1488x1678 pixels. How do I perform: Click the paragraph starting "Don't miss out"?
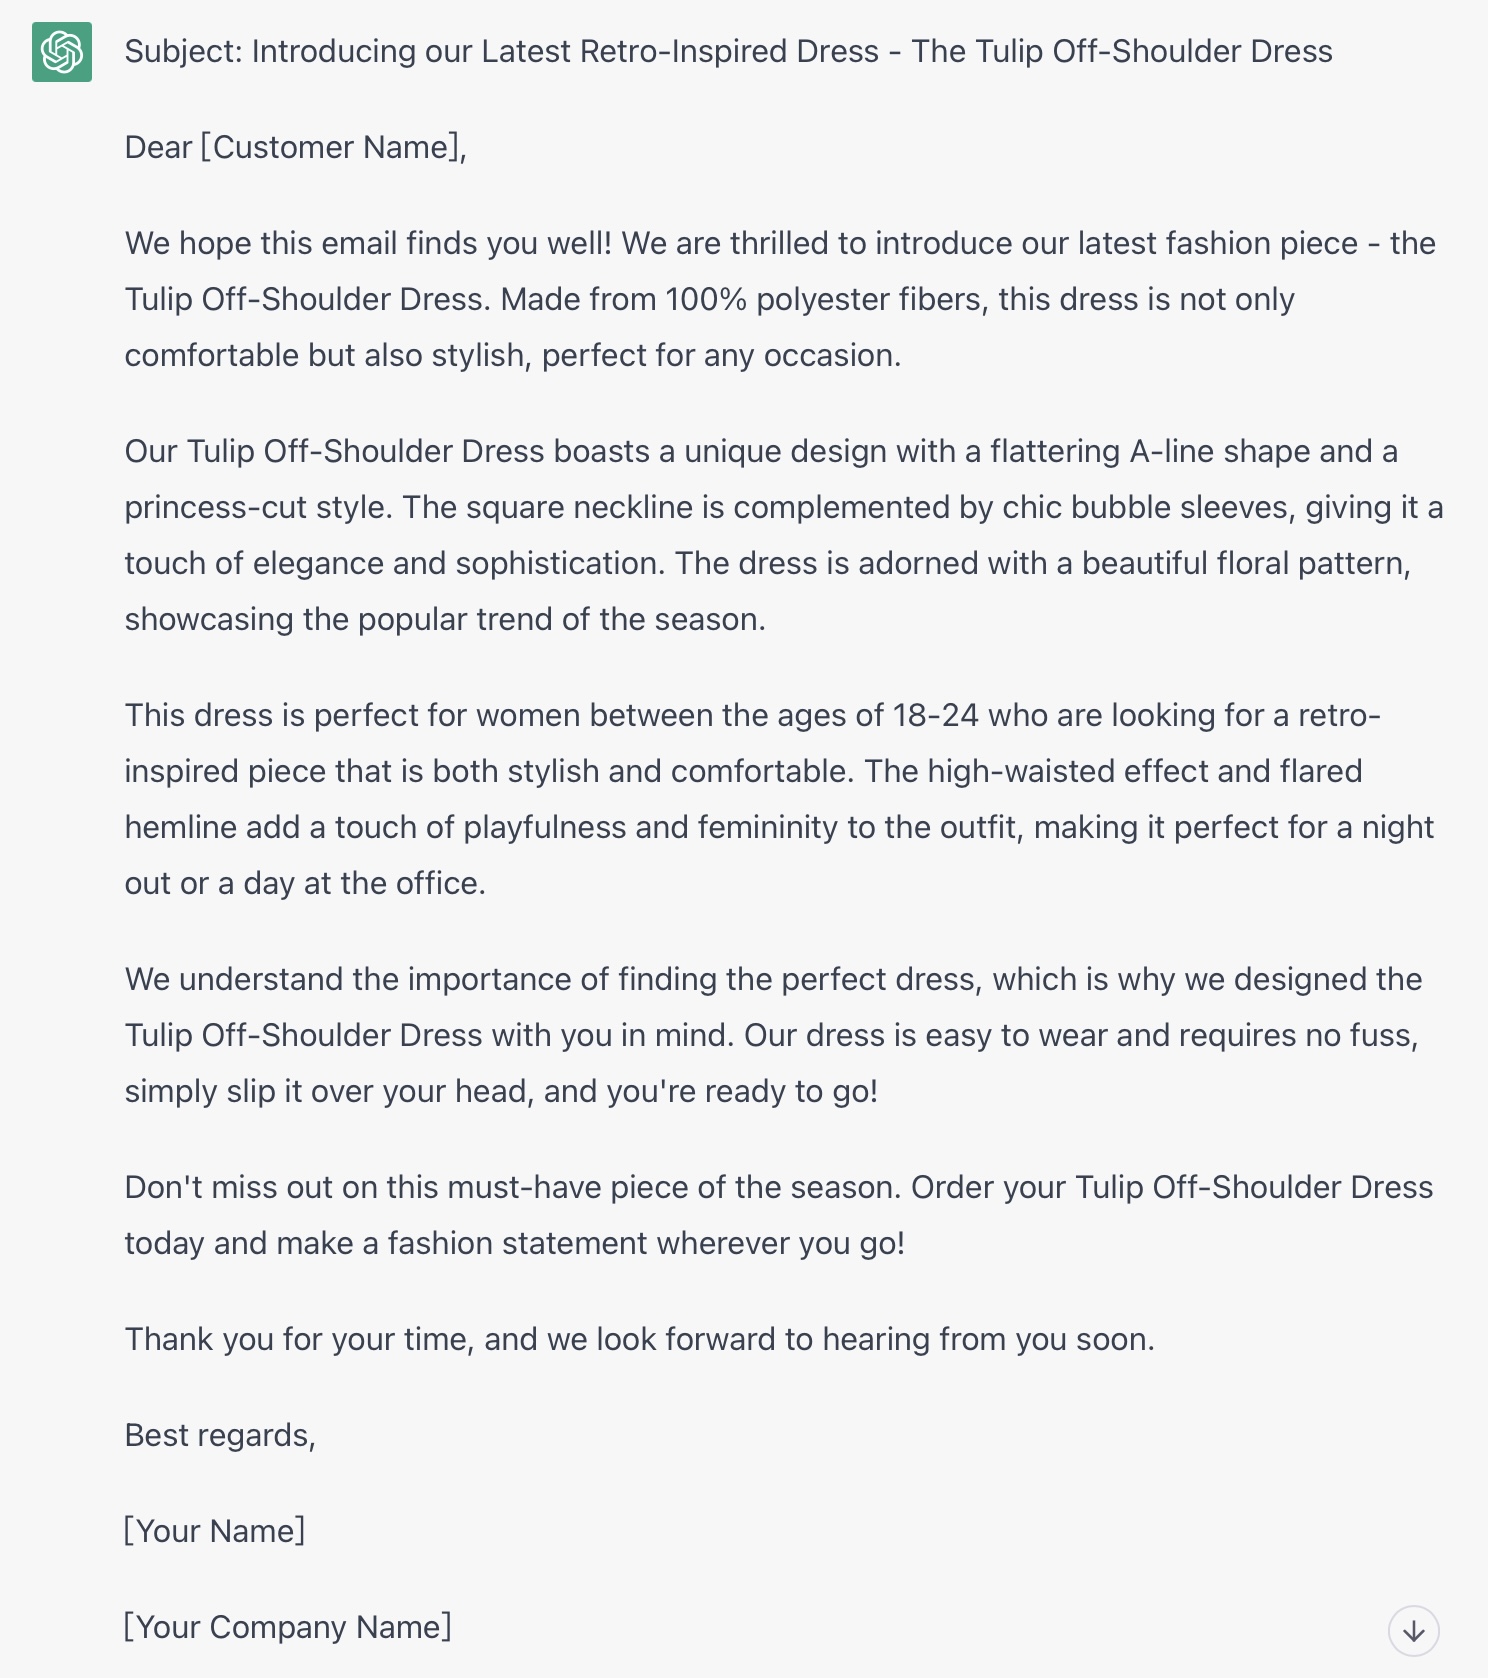(x=780, y=1215)
